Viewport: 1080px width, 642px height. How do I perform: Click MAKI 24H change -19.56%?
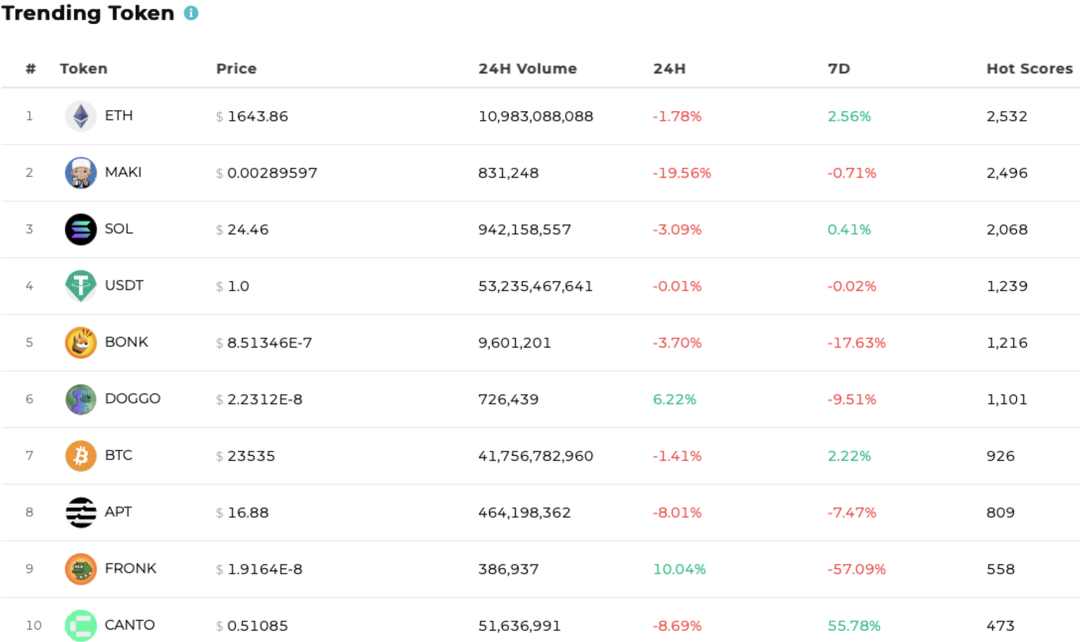682,173
